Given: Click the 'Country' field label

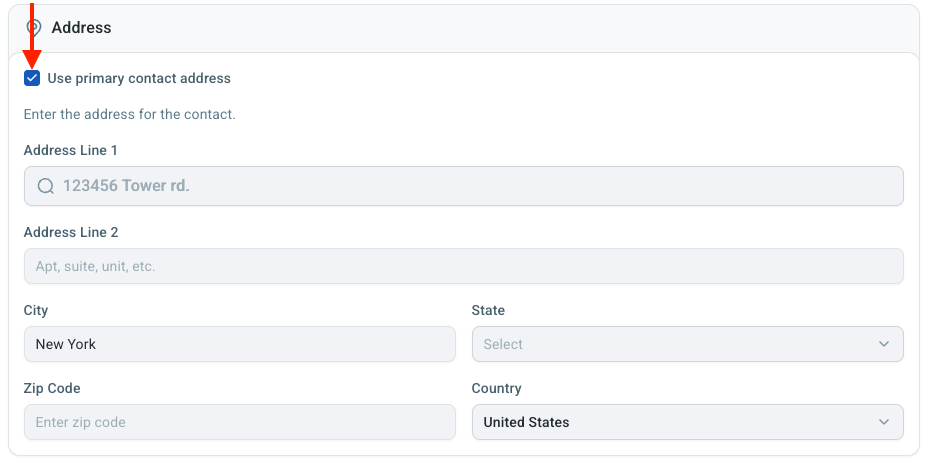Looking at the screenshot, I should tap(496, 388).
